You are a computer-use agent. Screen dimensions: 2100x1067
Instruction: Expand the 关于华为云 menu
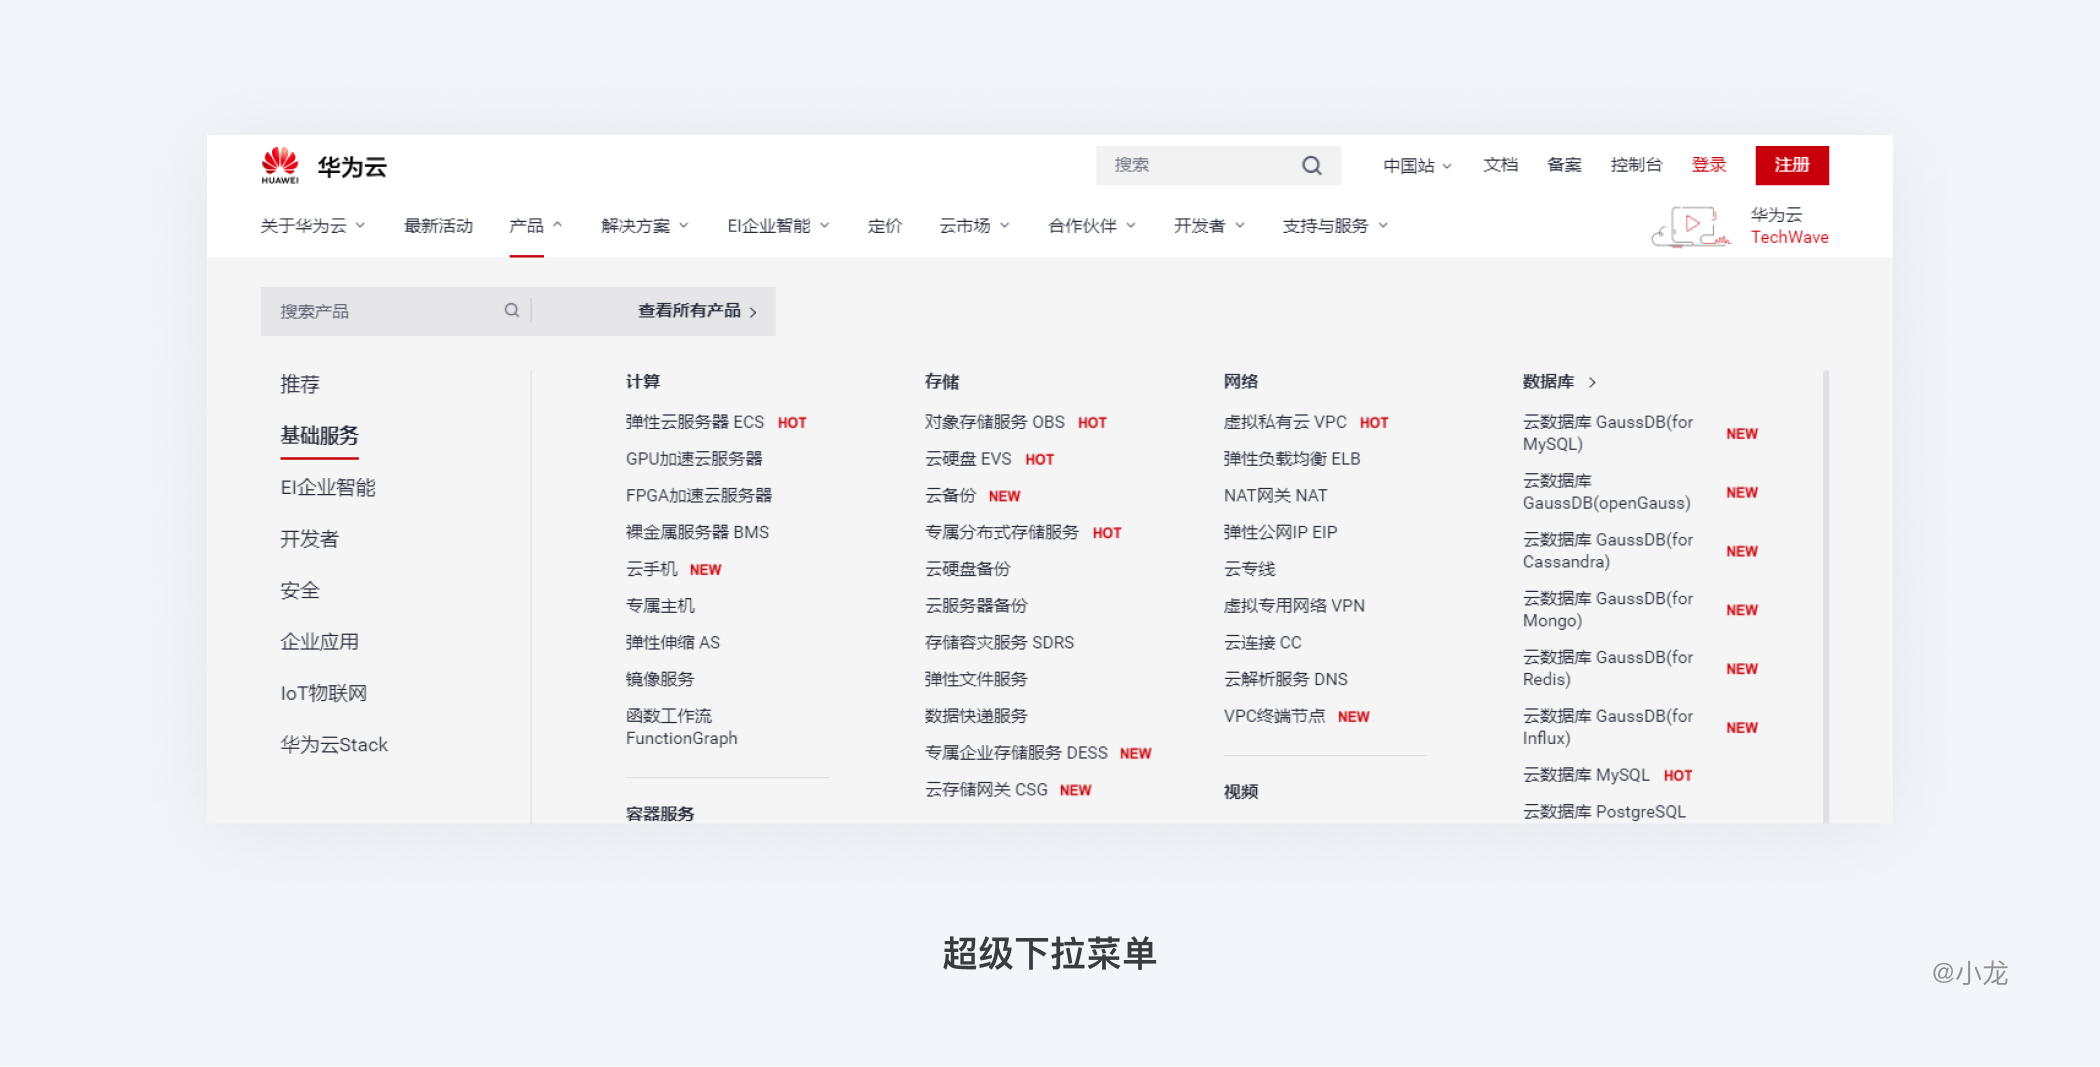(x=312, y=226)
